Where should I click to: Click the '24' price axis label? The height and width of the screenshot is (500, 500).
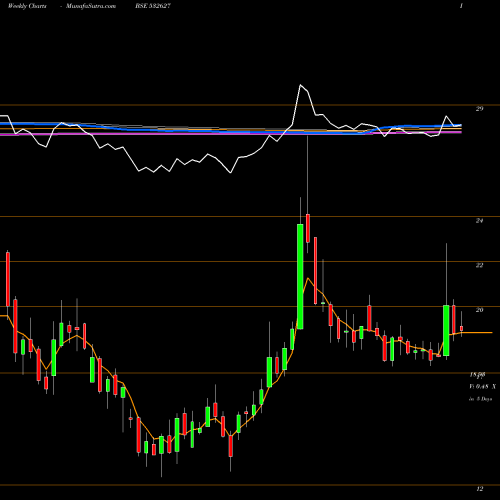479,221
